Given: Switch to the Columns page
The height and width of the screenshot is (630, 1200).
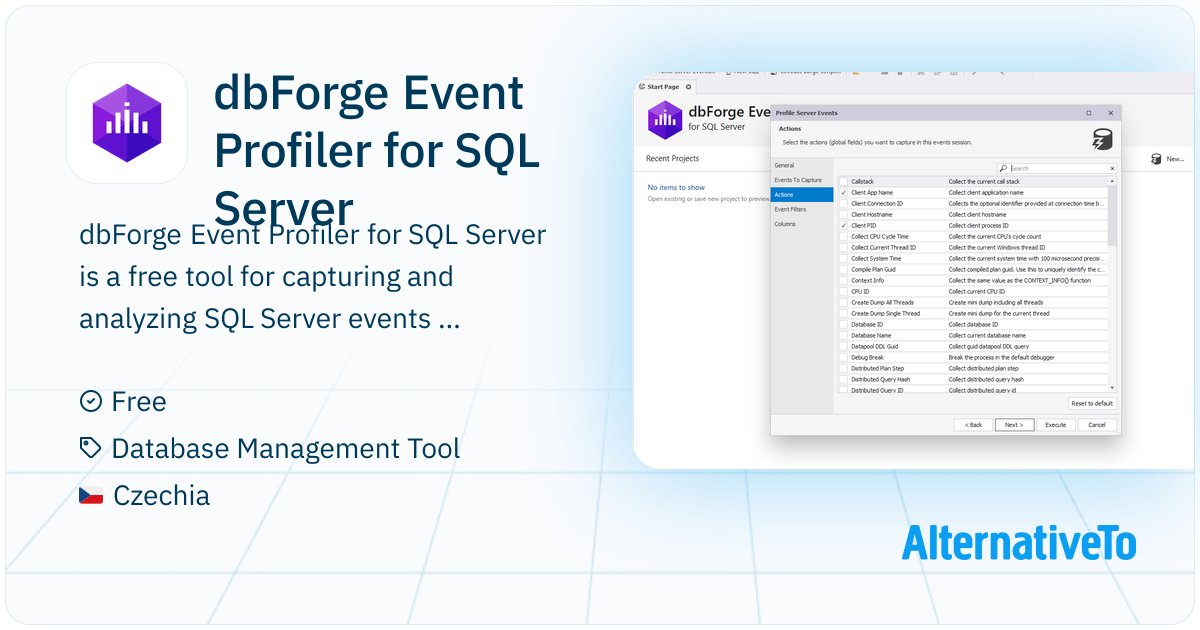Looking at the screenshot, I should click(801, 224).
